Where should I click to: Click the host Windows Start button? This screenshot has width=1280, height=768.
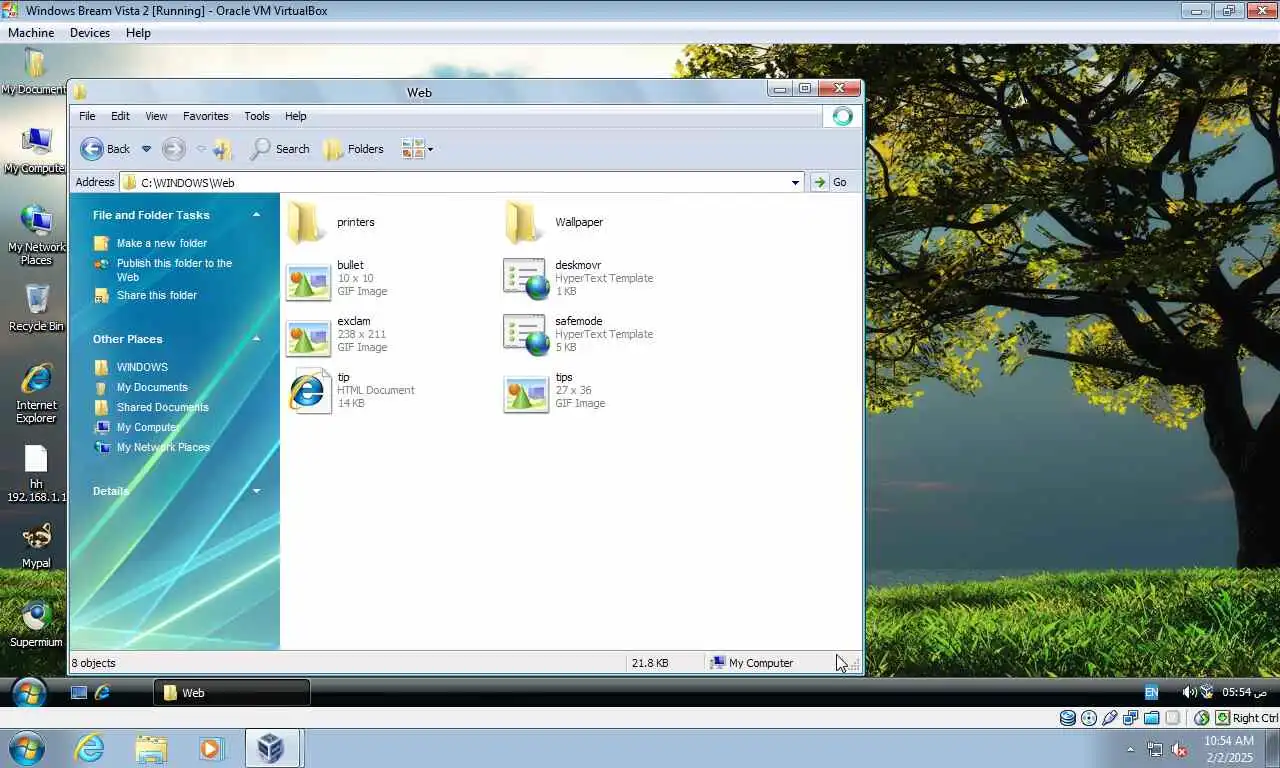[27, 748]
